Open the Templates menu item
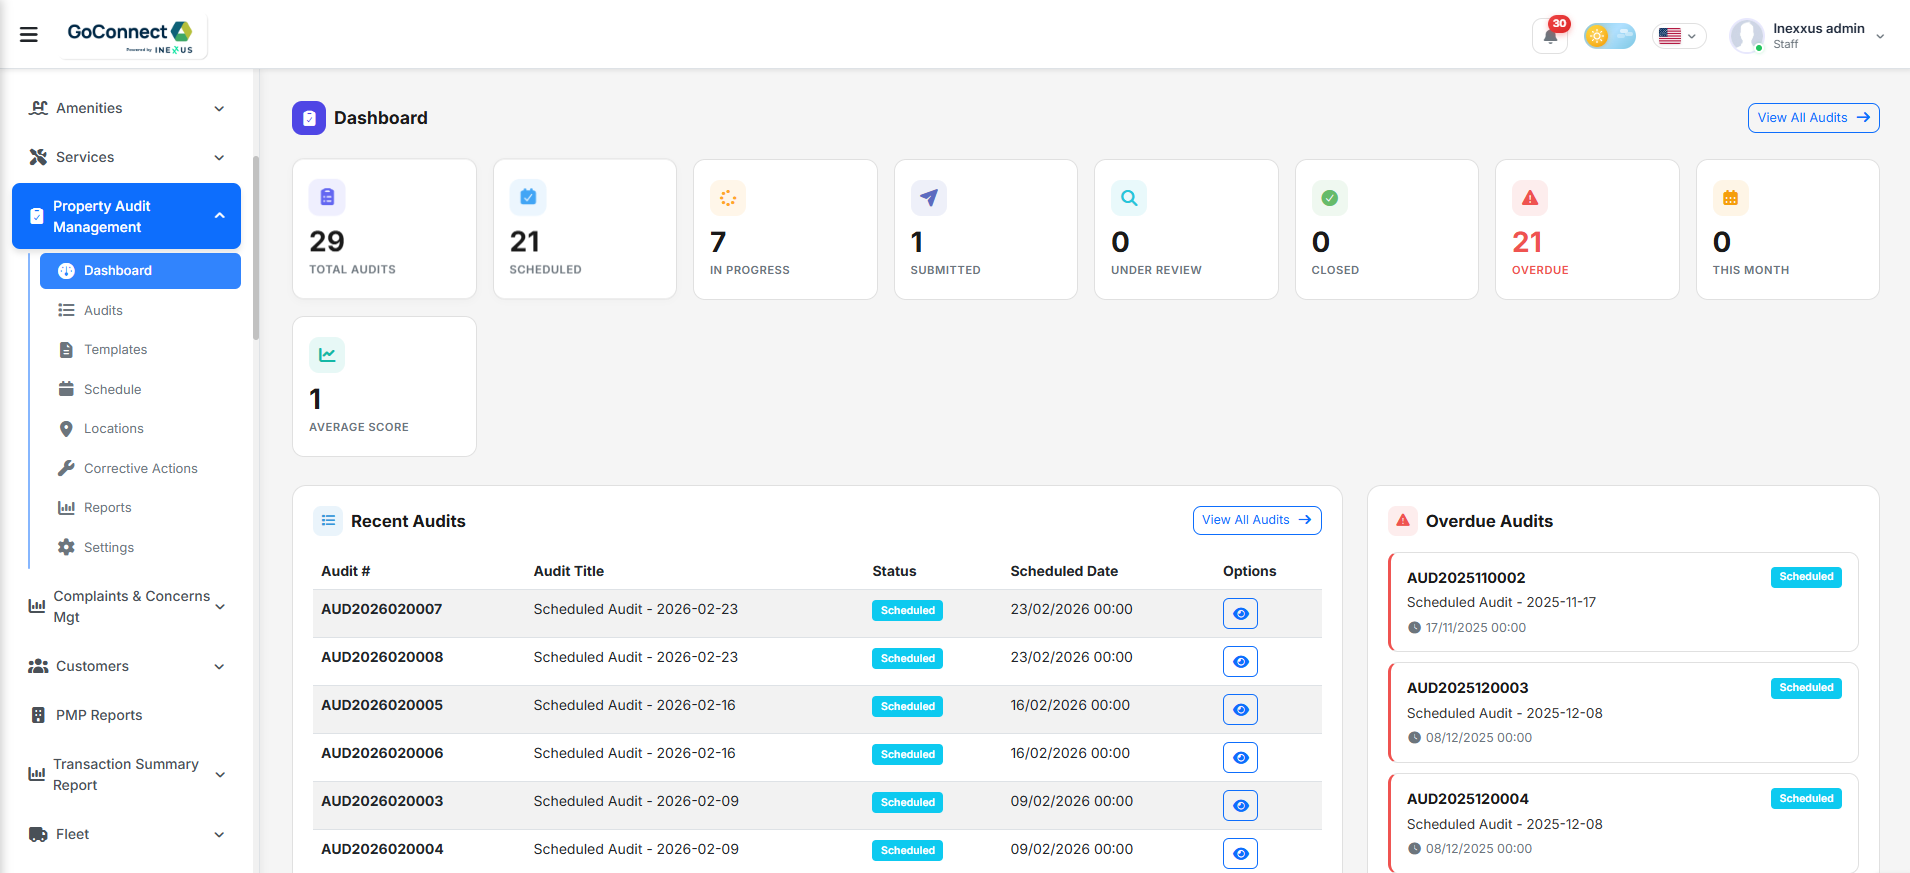1910x873 pixels. [140, 350]
